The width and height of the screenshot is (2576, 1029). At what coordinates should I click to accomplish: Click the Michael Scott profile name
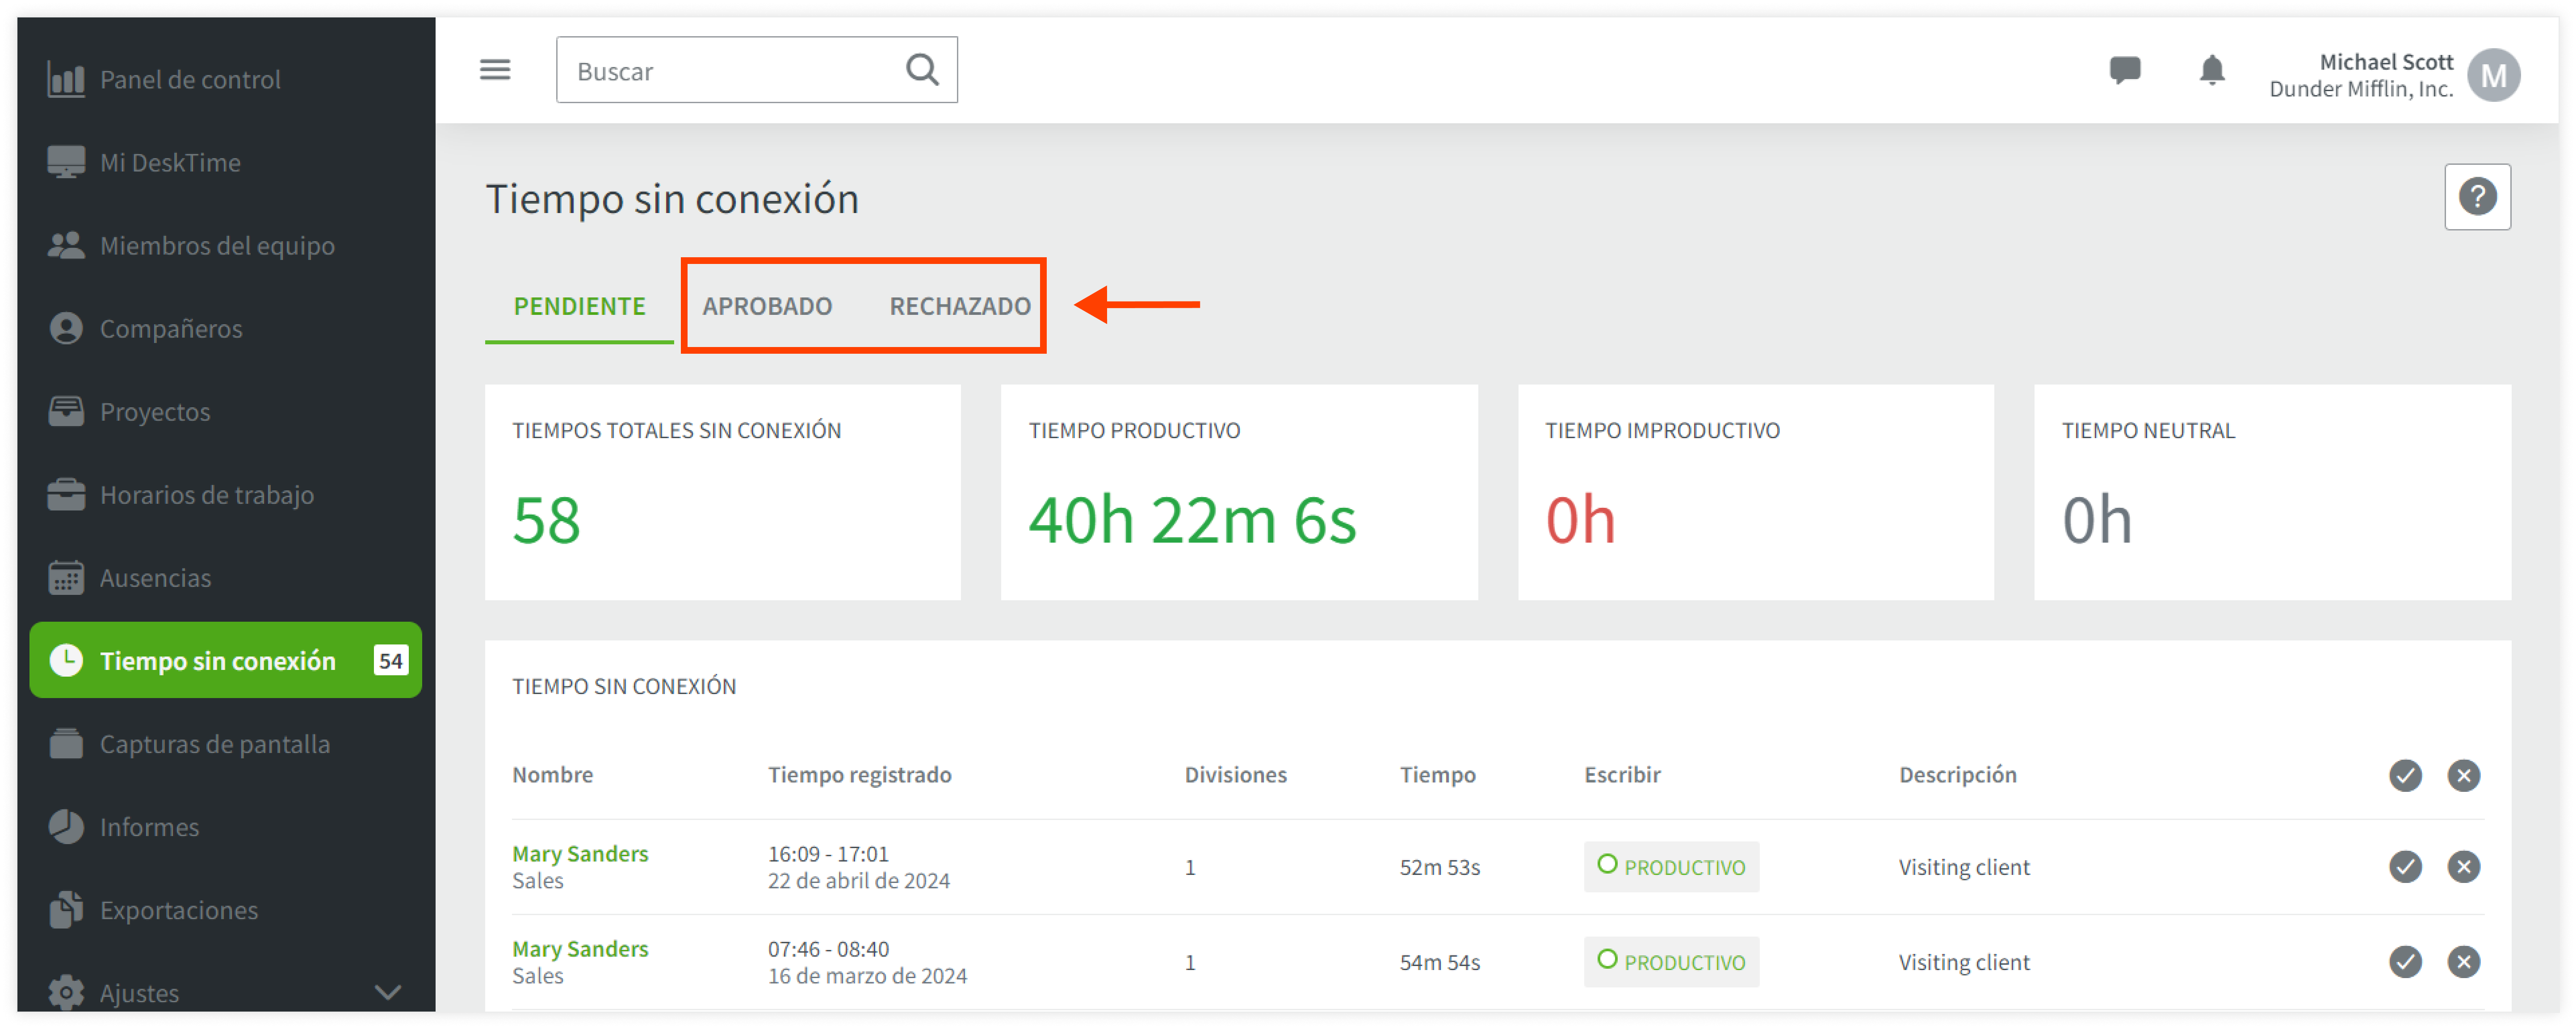2386,62
